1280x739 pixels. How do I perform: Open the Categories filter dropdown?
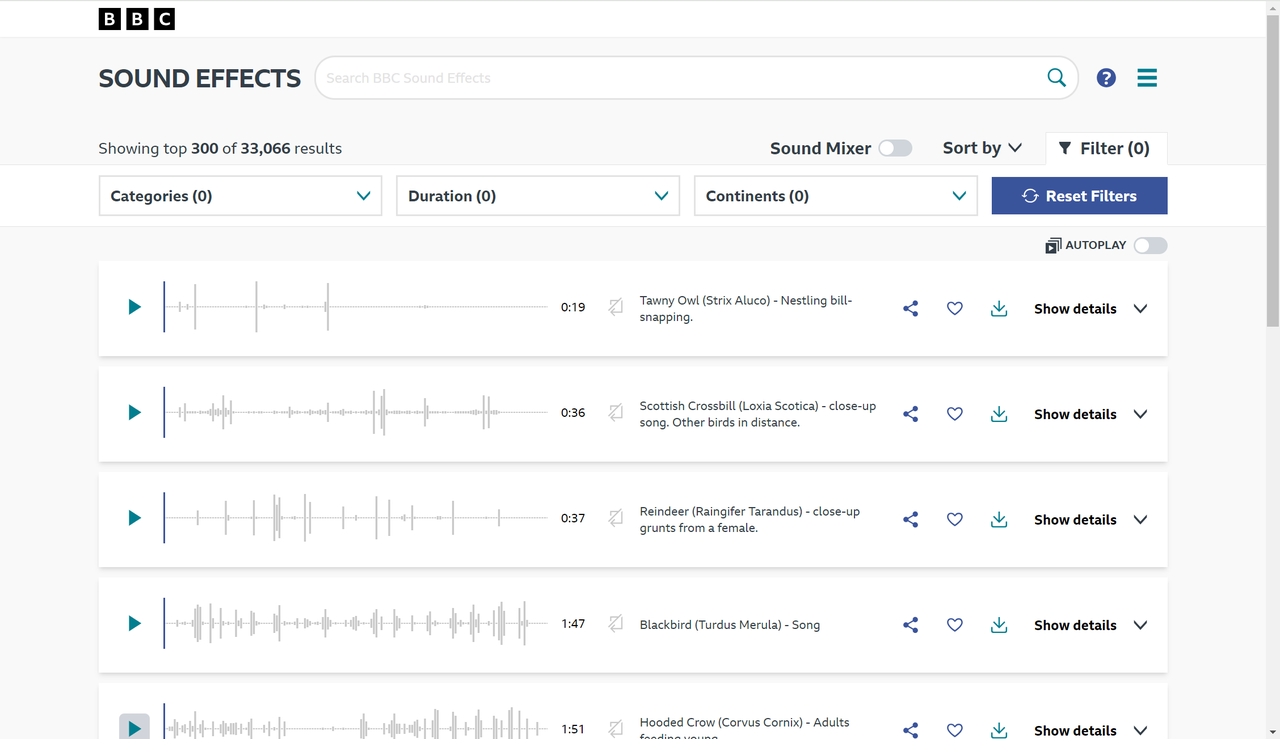click(240, 195)
